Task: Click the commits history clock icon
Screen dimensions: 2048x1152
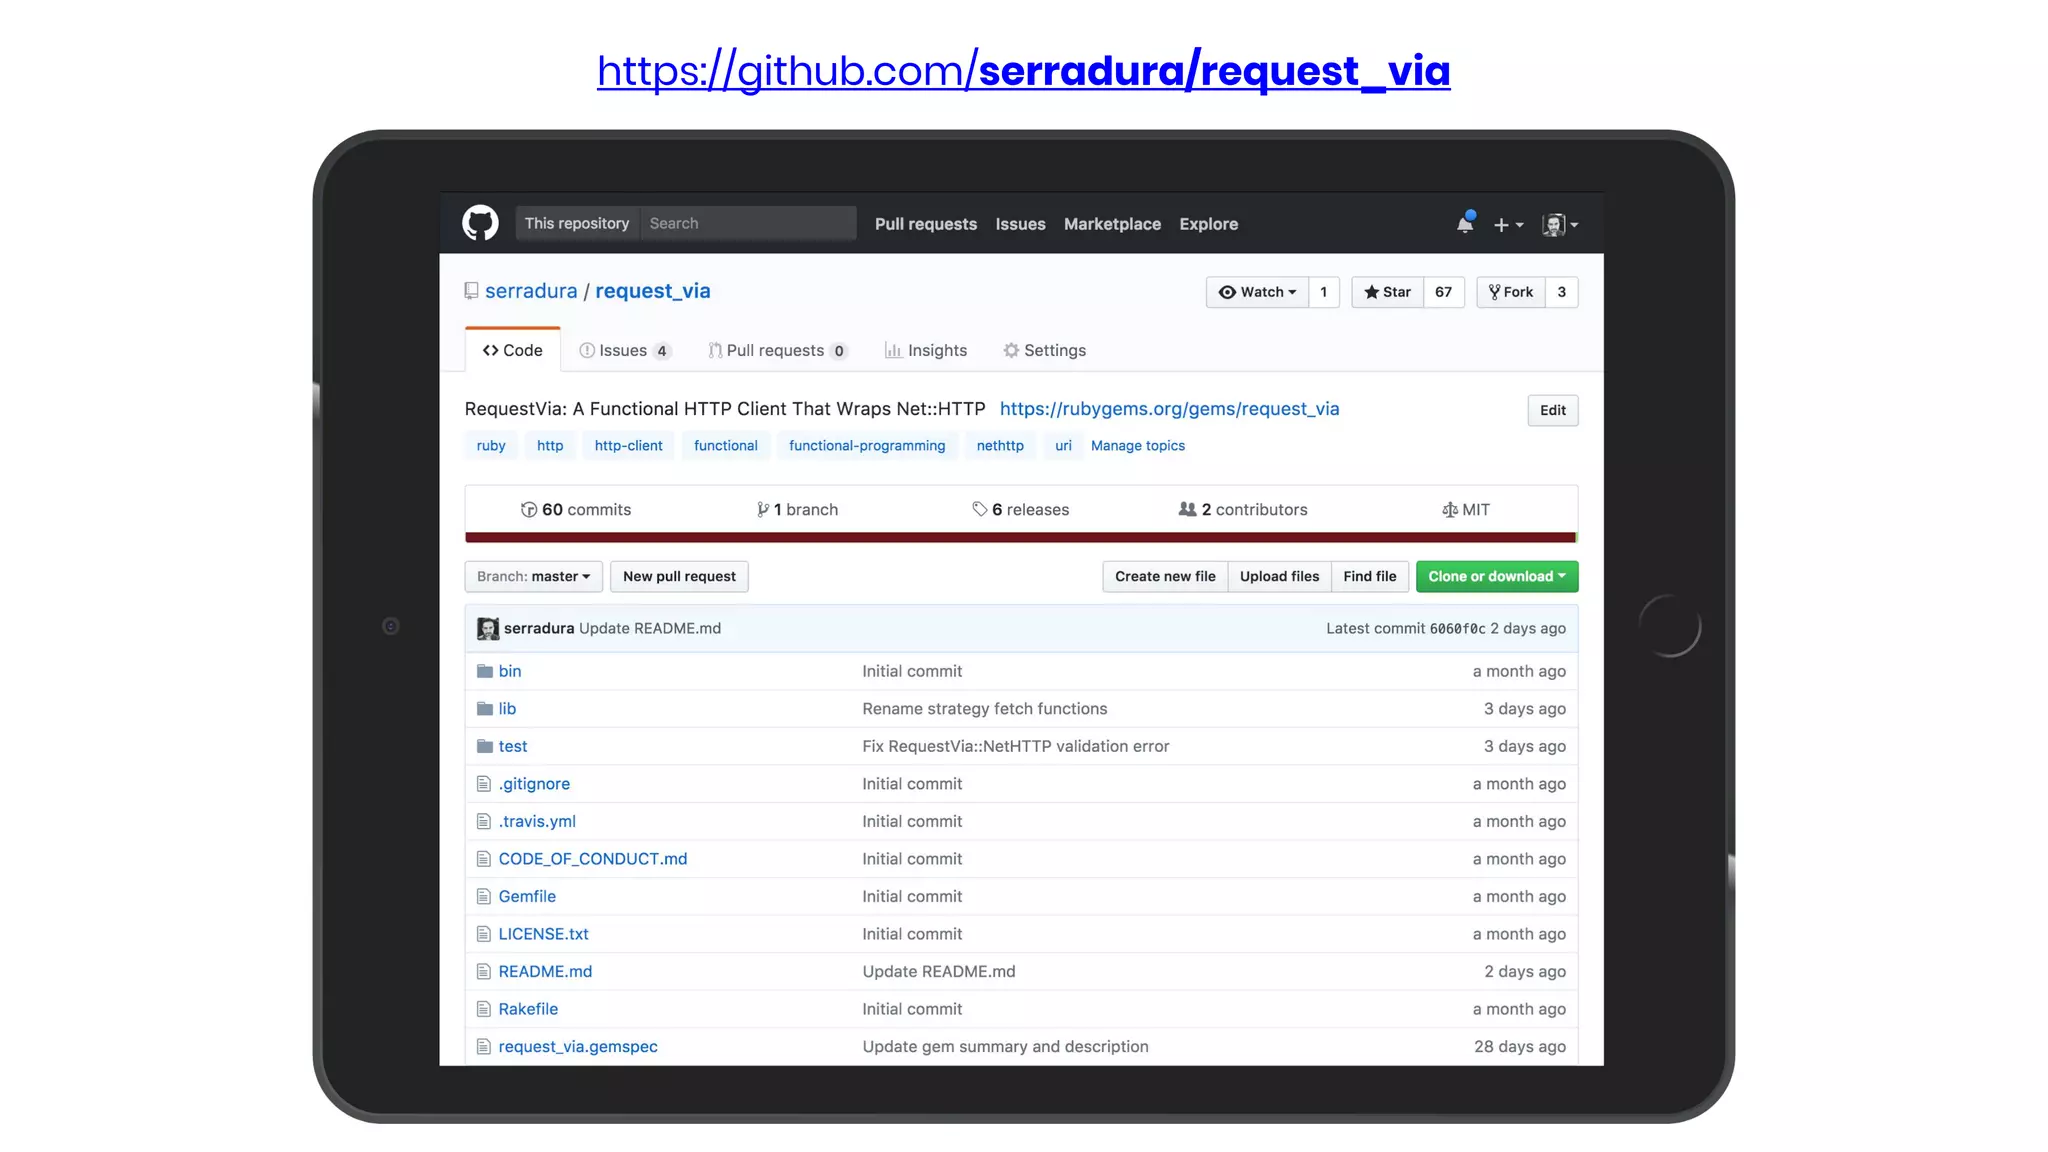Action: point(529,510)
